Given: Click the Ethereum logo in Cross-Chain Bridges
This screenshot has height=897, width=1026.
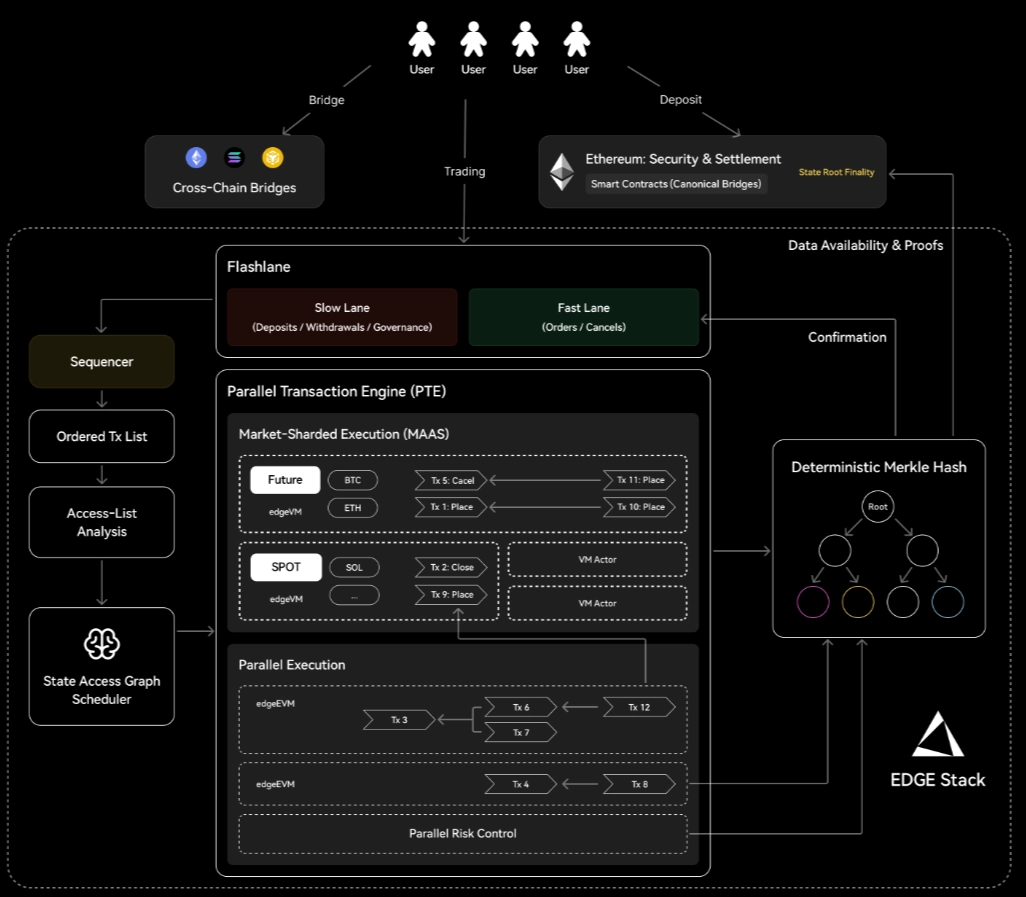Looking at the screenshot, I should (x=196, y=158).
